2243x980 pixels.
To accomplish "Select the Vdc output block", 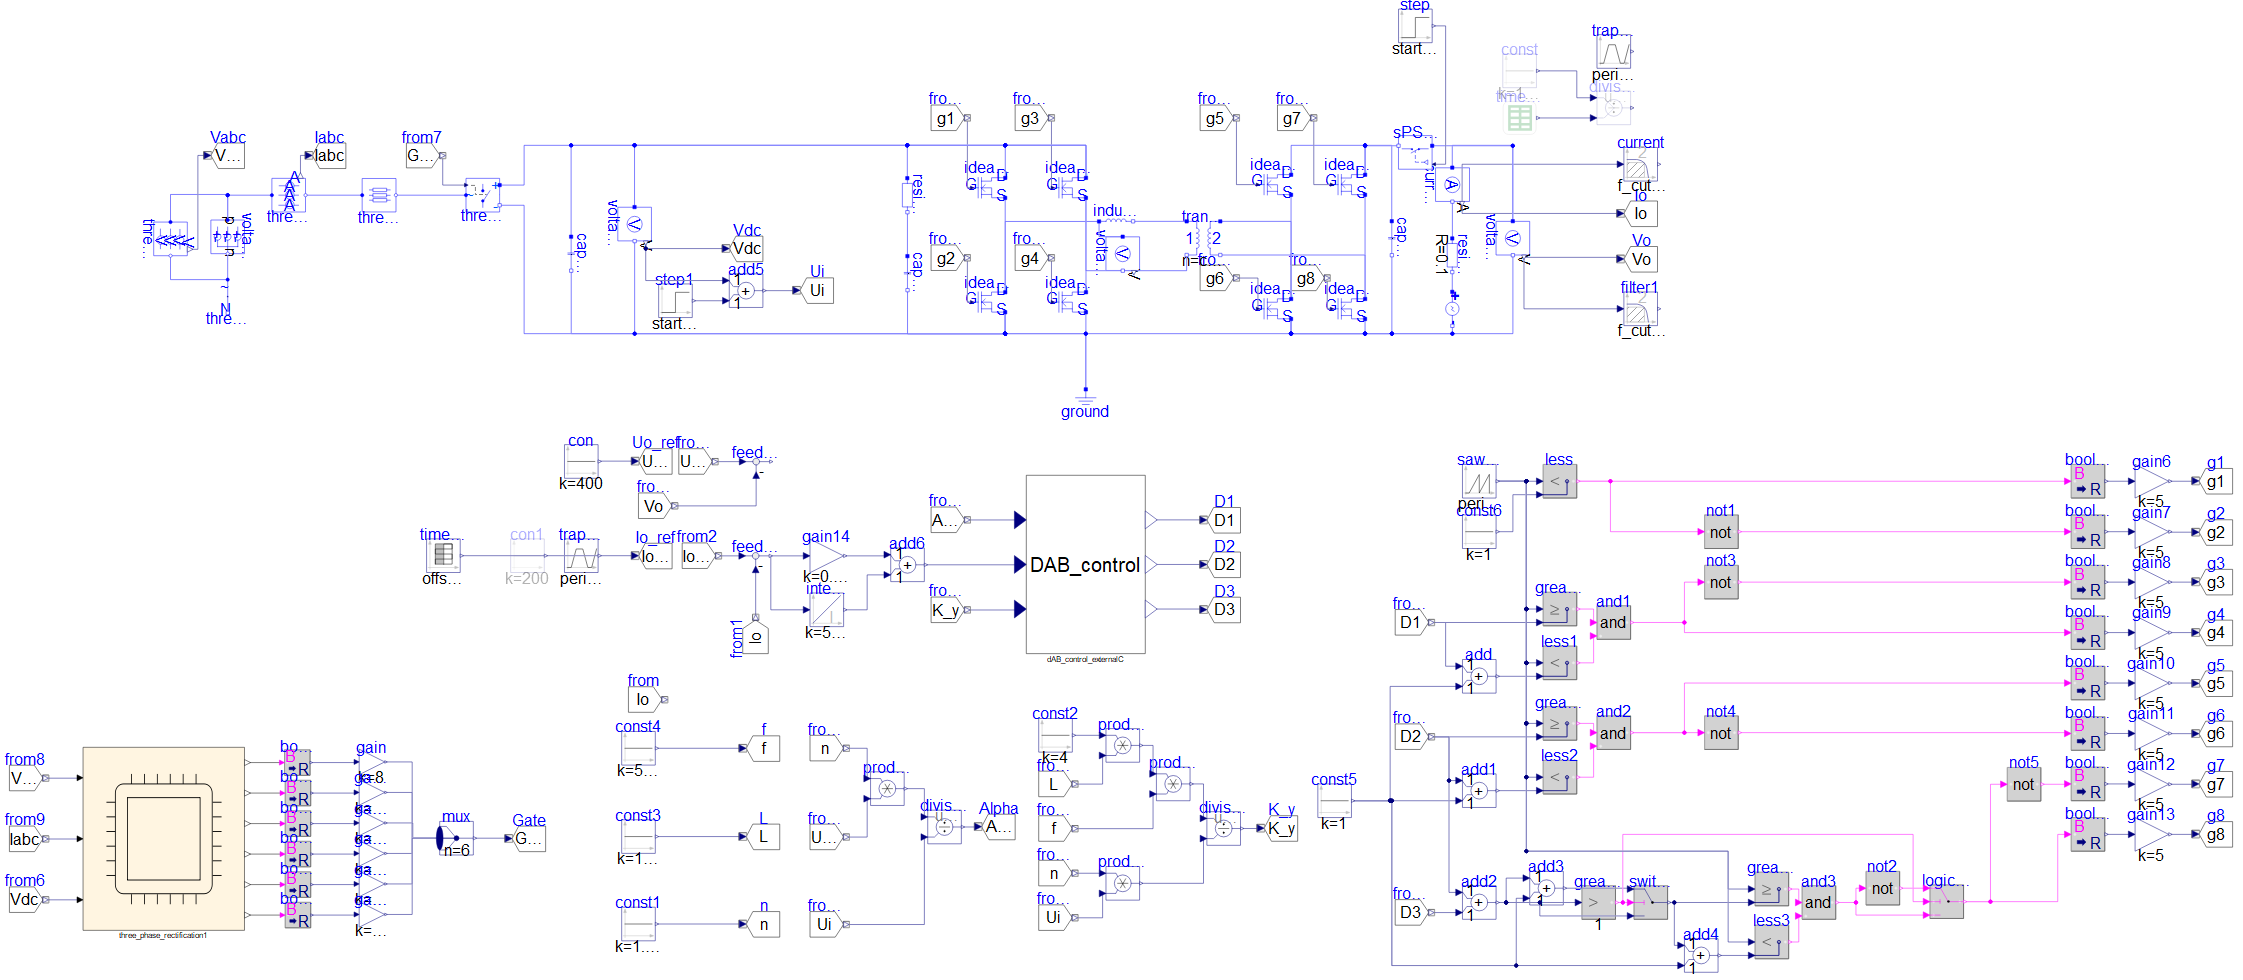I will point(747,249).
